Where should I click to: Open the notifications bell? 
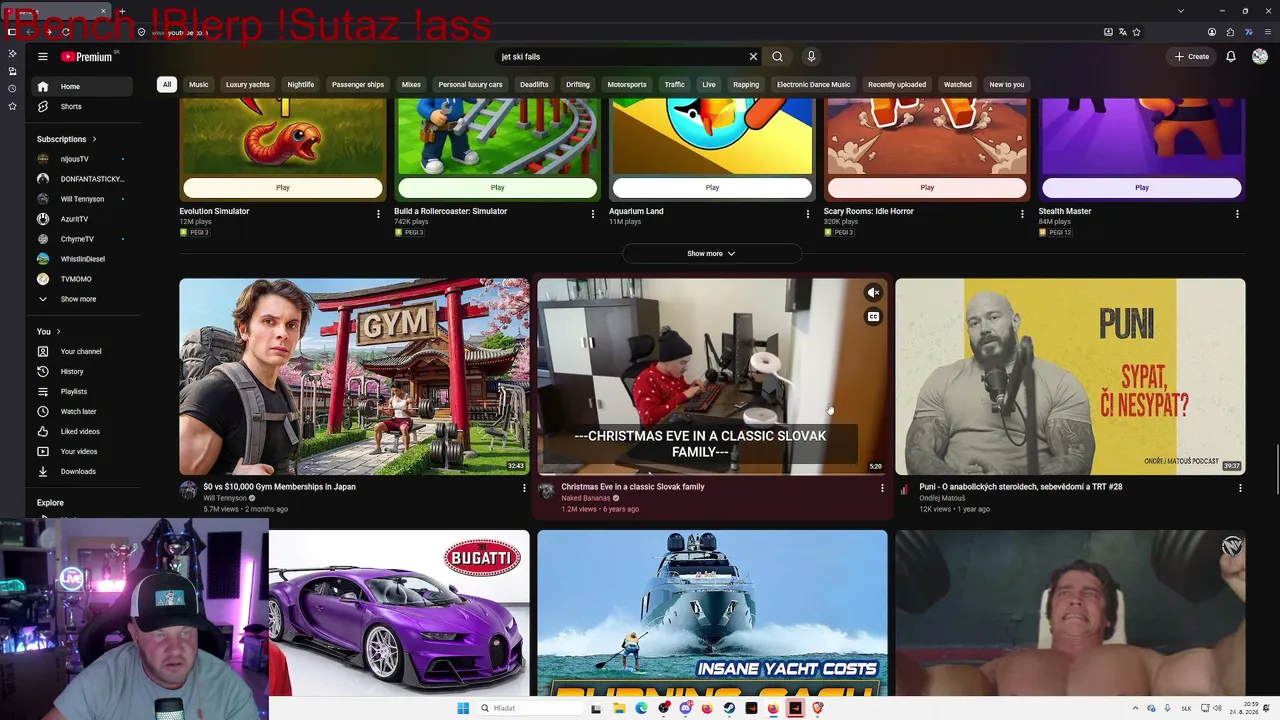[x=1231, y=57]
